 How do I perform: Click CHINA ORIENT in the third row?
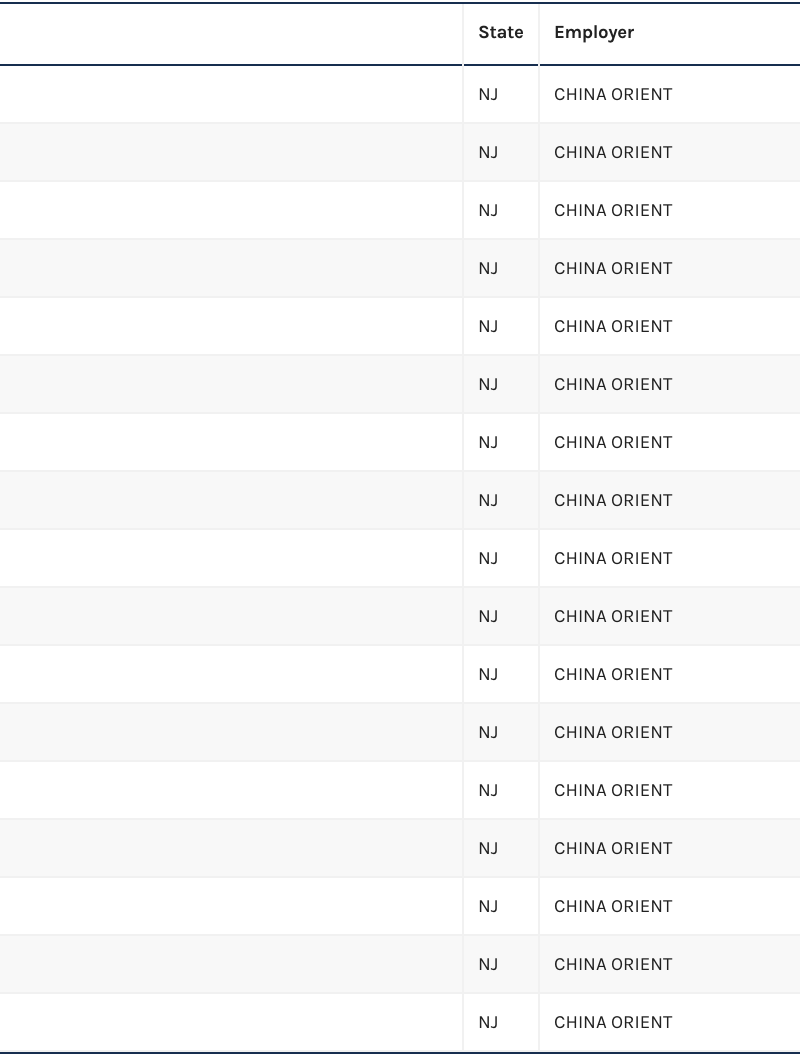(613, 211)
